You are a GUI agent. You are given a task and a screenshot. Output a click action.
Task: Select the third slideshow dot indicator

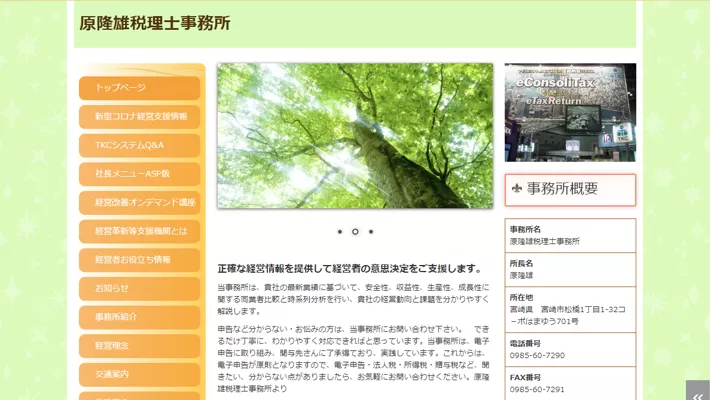[371, 231]
